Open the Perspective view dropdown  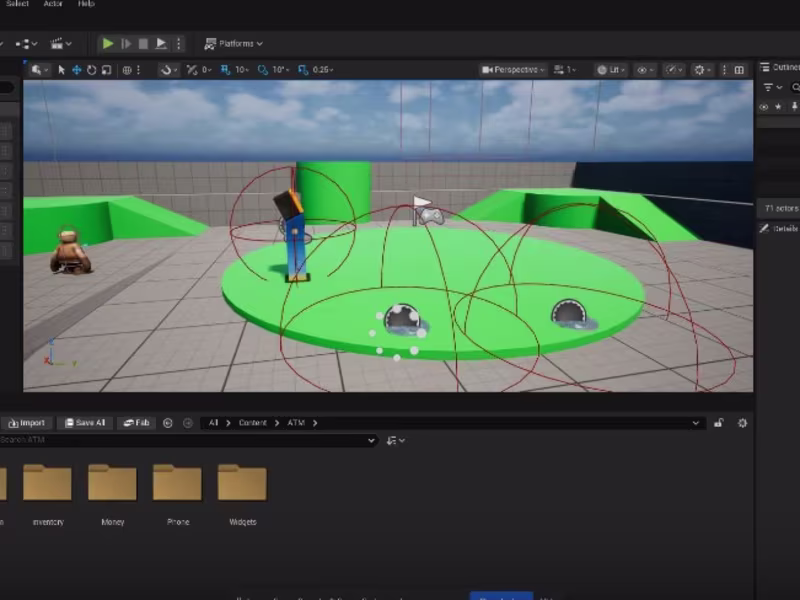pyautogui.click(x=513, y=70)
